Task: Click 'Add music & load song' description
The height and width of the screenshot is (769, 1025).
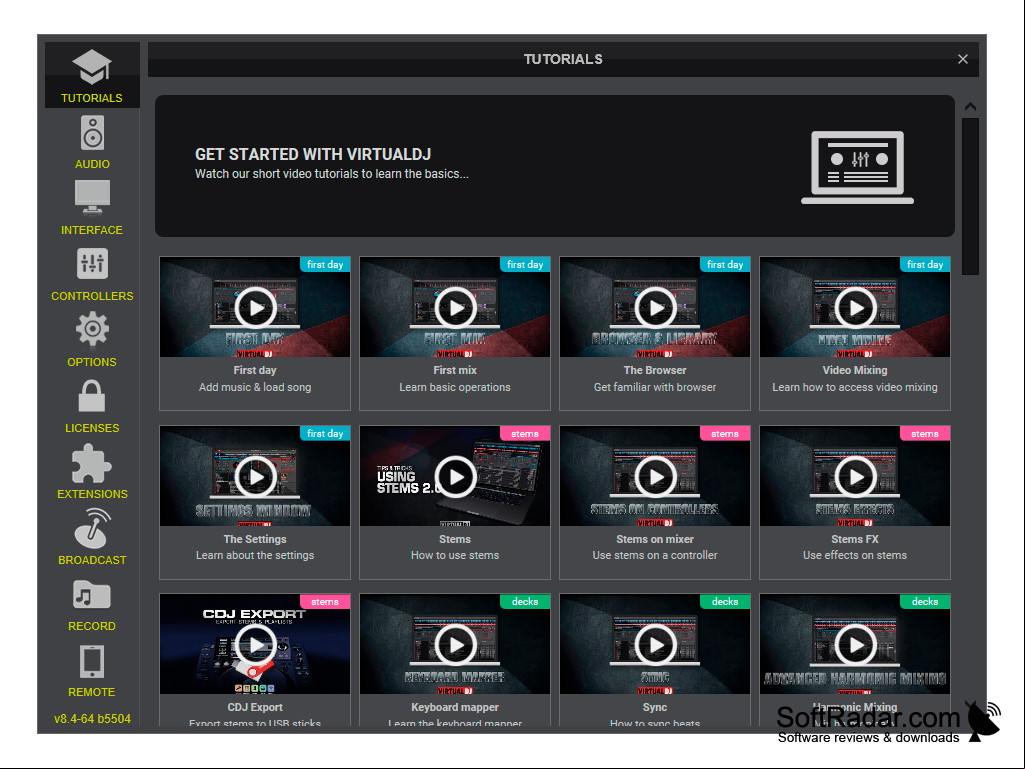Action: (255, 387)
